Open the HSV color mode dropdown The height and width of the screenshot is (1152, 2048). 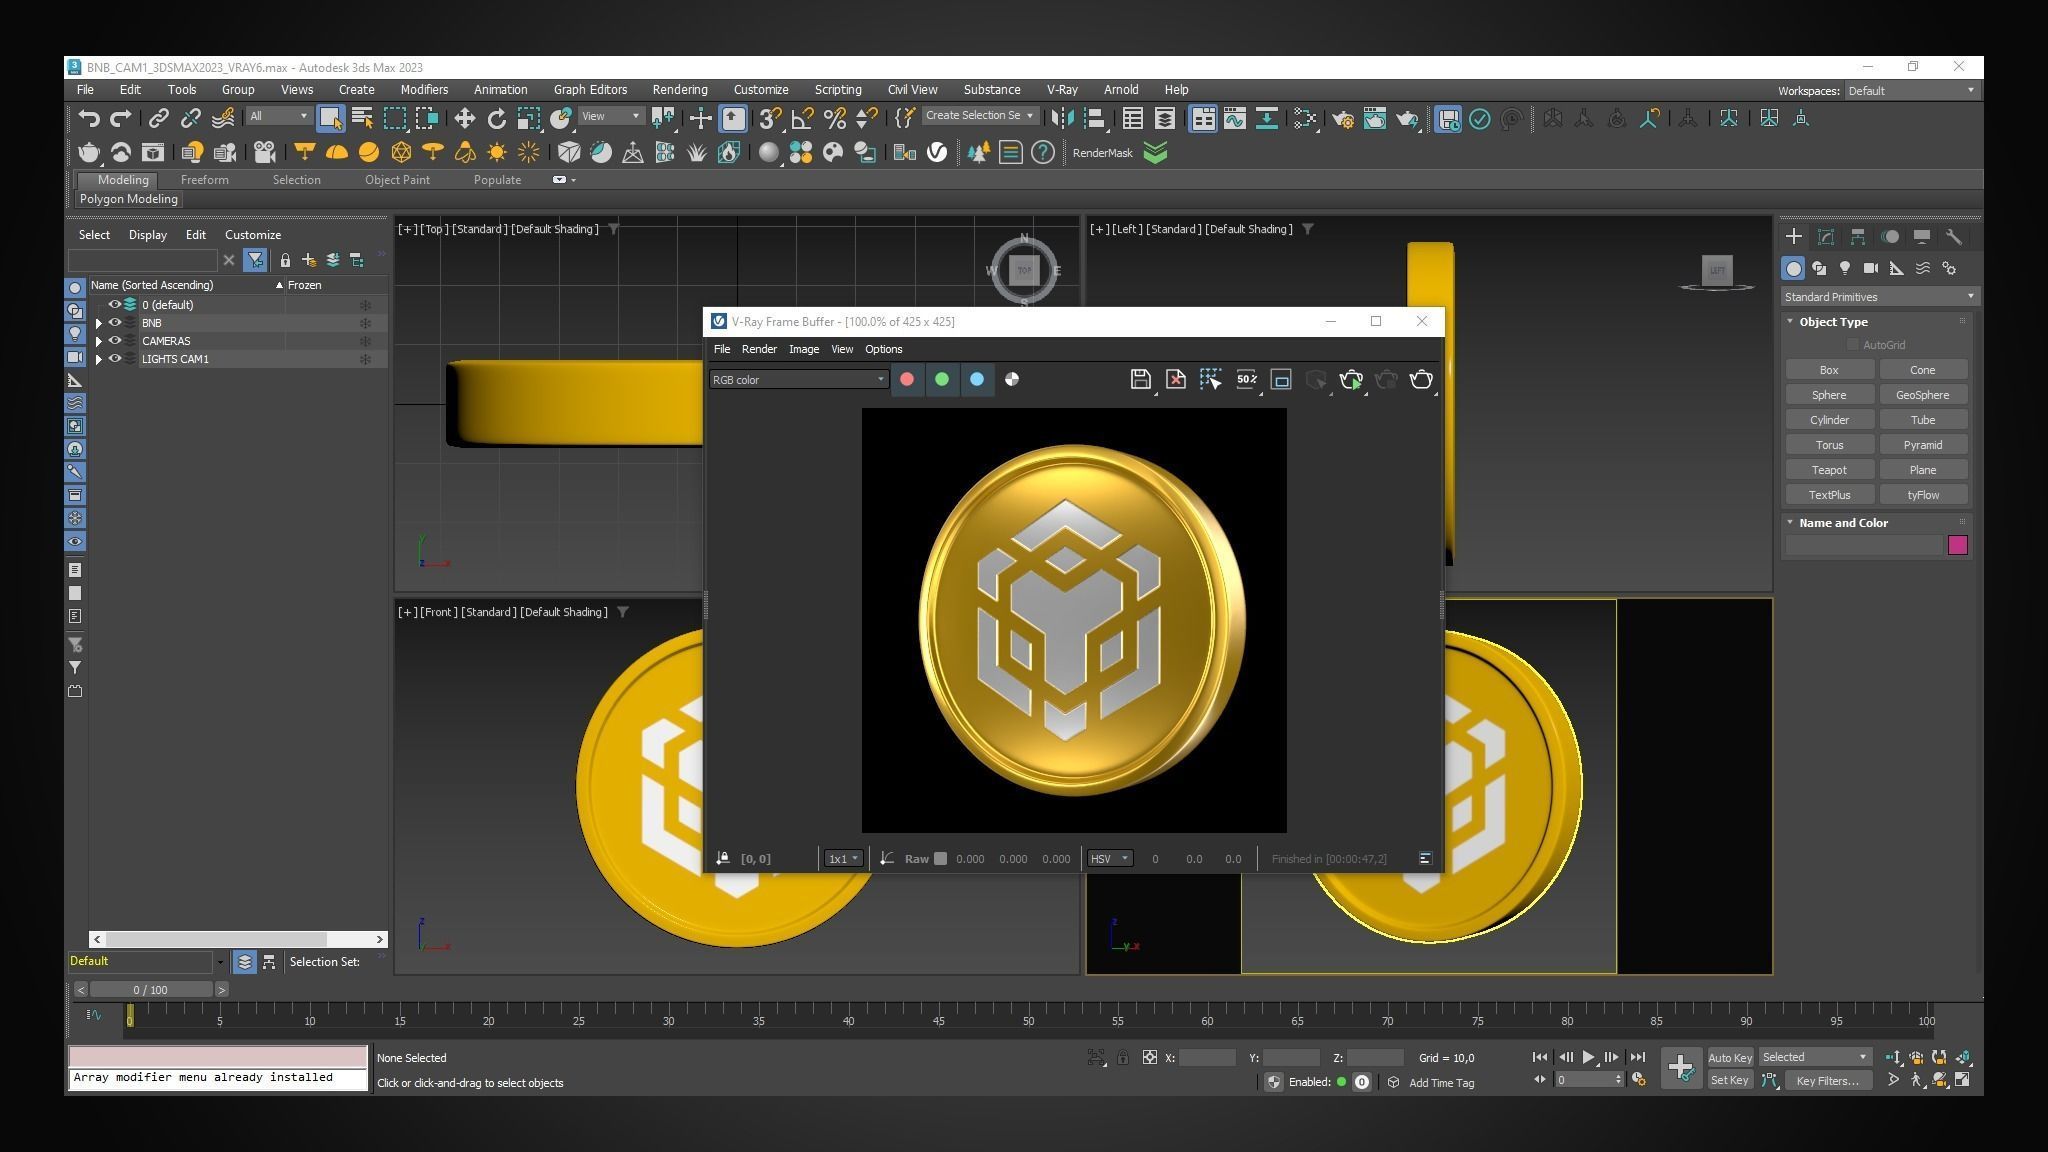[1109, 859]
